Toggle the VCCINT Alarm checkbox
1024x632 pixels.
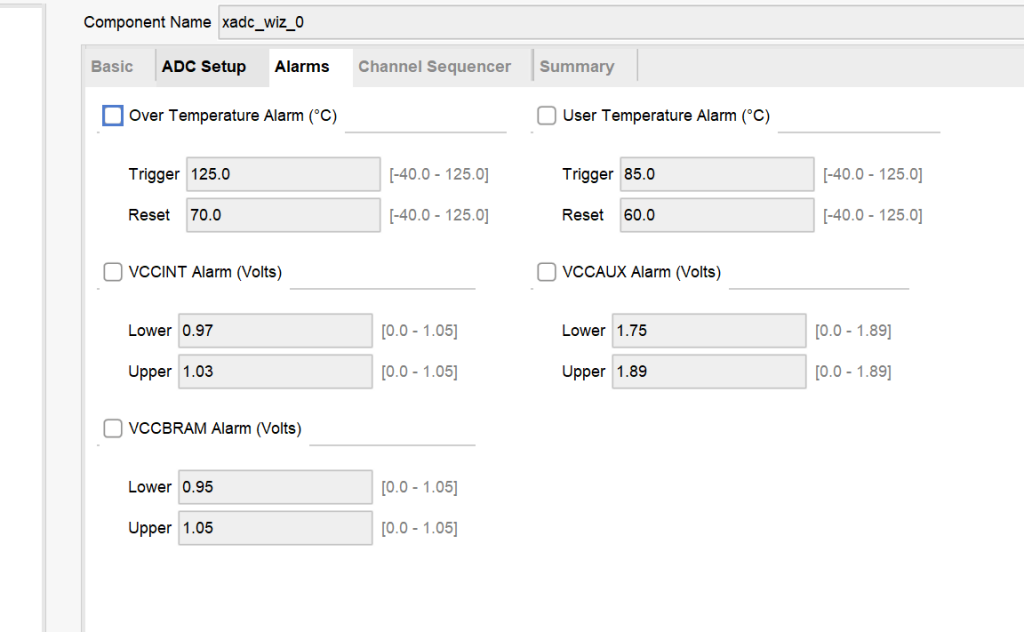(x=113, y=272)
